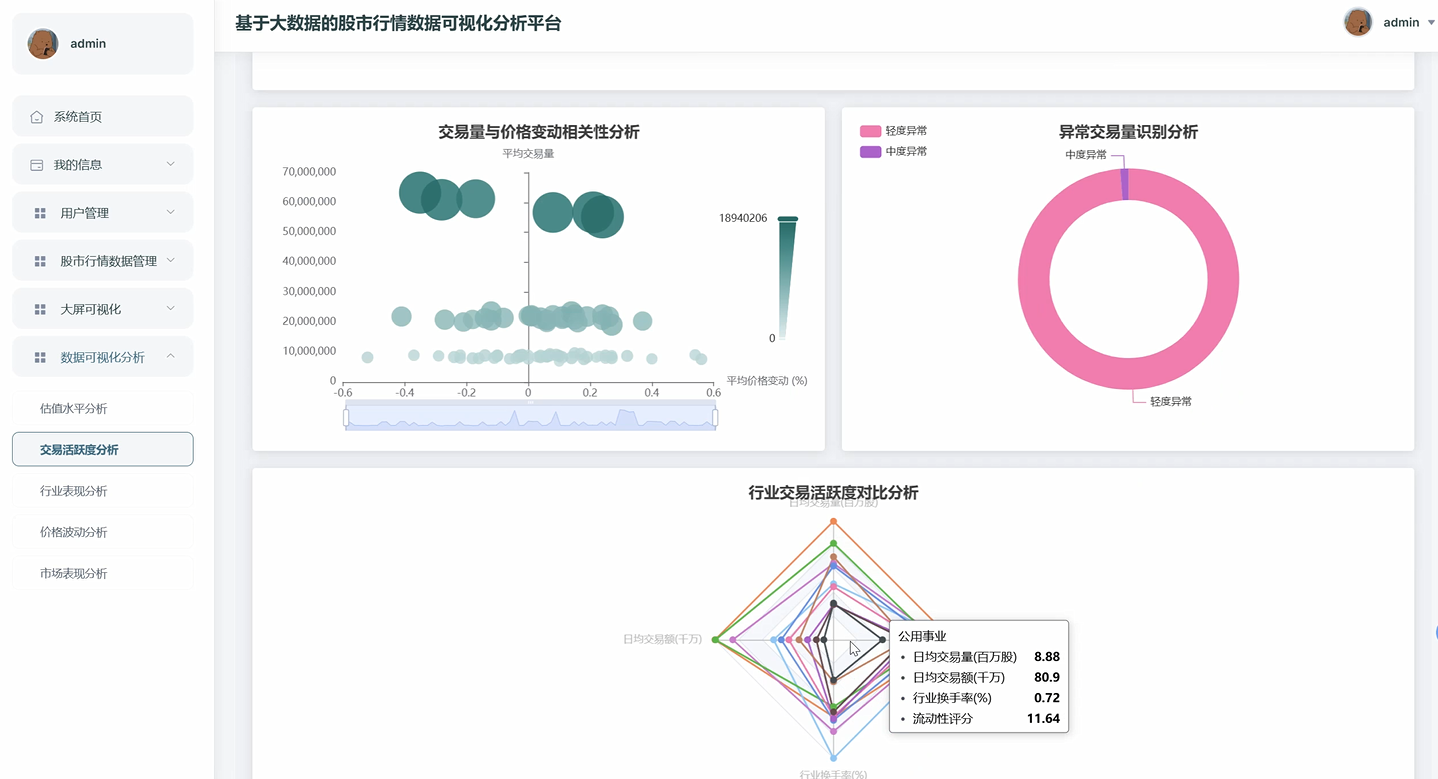Click the platform title 基于大数据的股市行情数据可视化分析平台
This screenshot has width=1438, height=779.
398,23
